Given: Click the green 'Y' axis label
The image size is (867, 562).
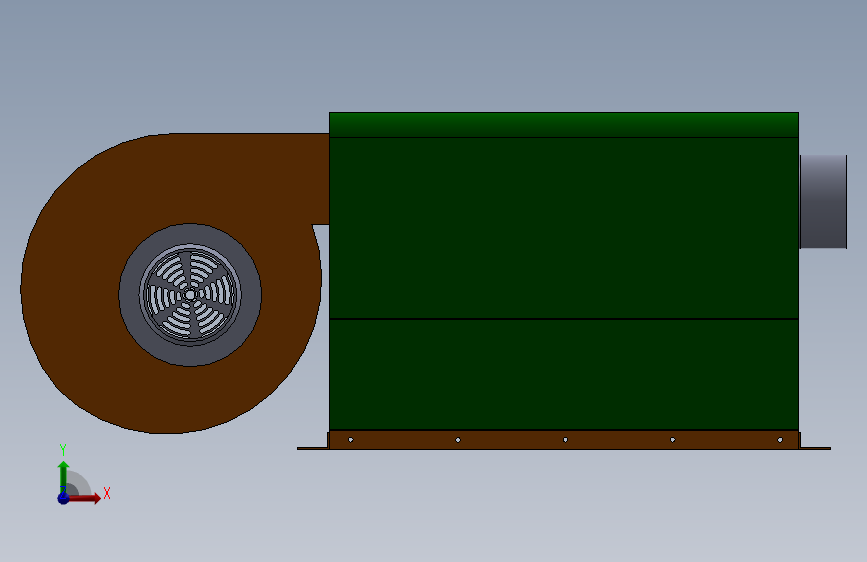Looking at the screenshot, I should [x=63, y=450].
